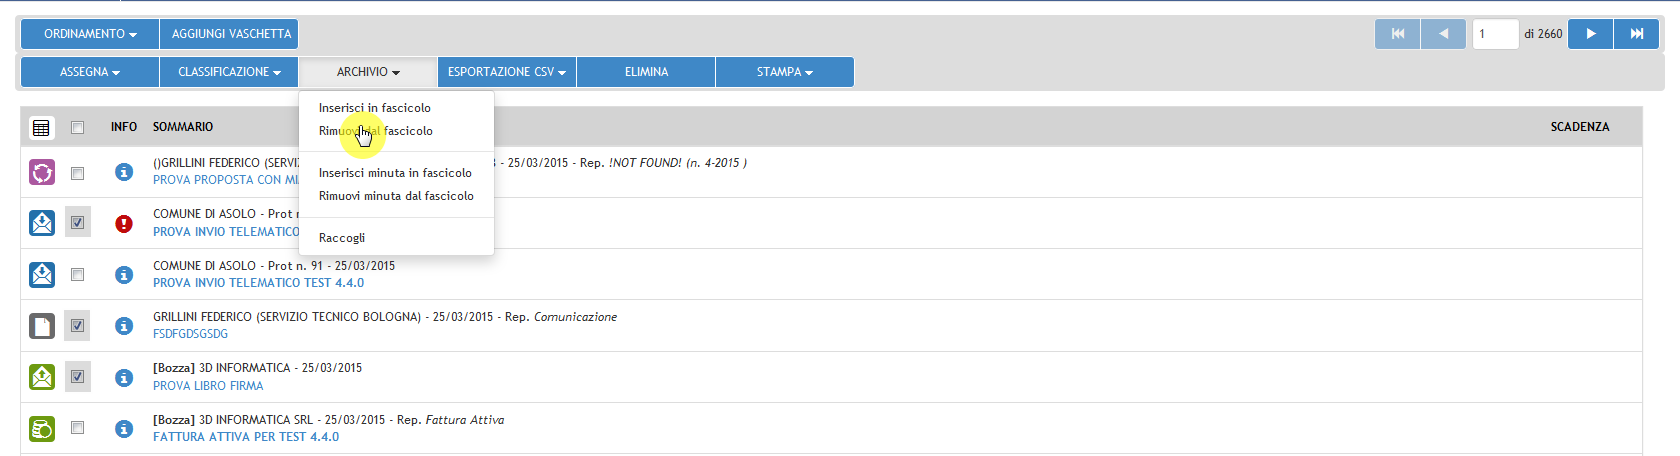Check the FATTURA ATTIVA PER TEST row checkbox
1680x456 pixels.
coord(77,428)
